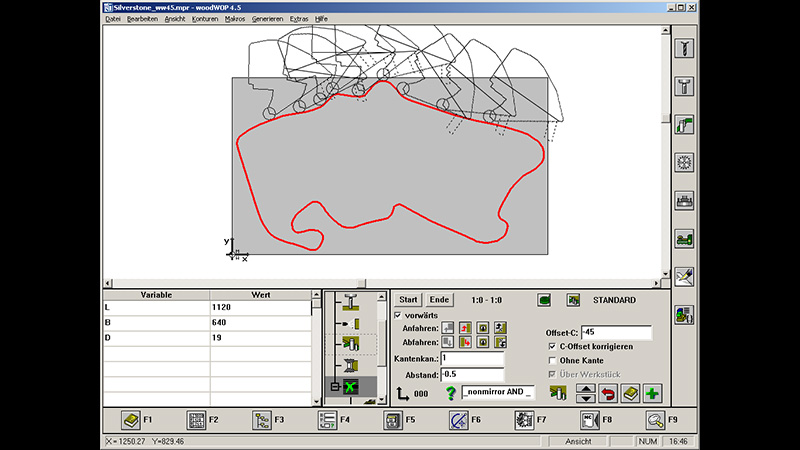Click the F8 NC program icon
Viewport: 800px width, 450px height.
tap(588, 420)
